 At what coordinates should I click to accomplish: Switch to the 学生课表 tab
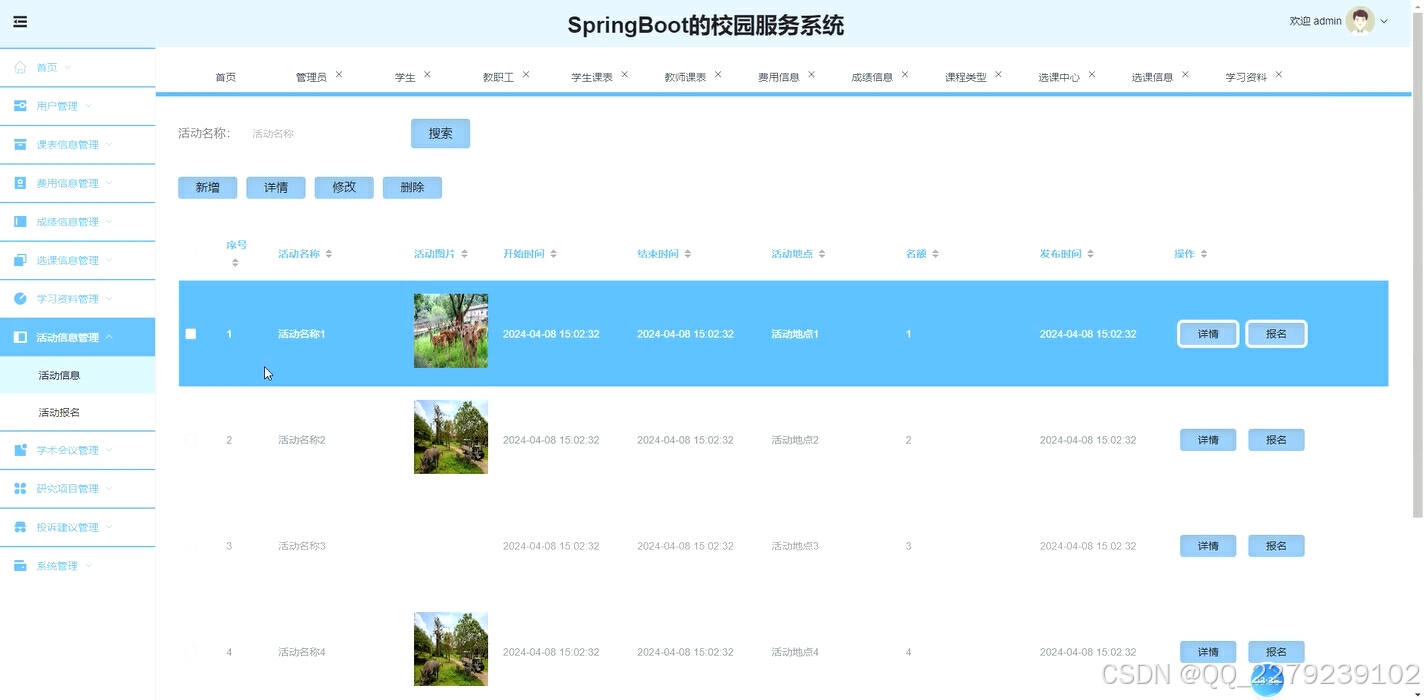[x=591, y=75]
